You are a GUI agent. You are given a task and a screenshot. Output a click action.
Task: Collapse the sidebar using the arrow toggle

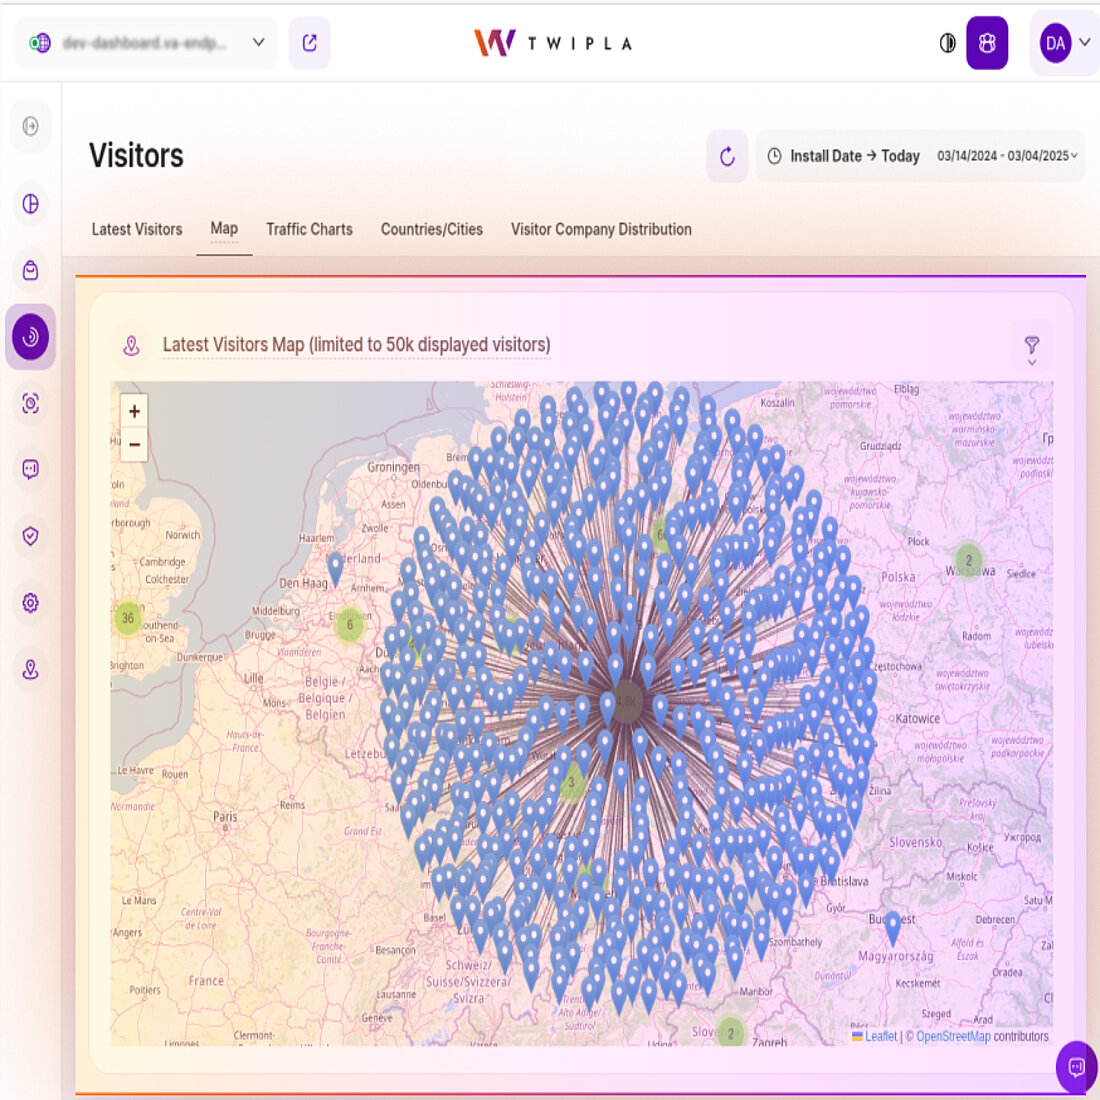(30, 126)
